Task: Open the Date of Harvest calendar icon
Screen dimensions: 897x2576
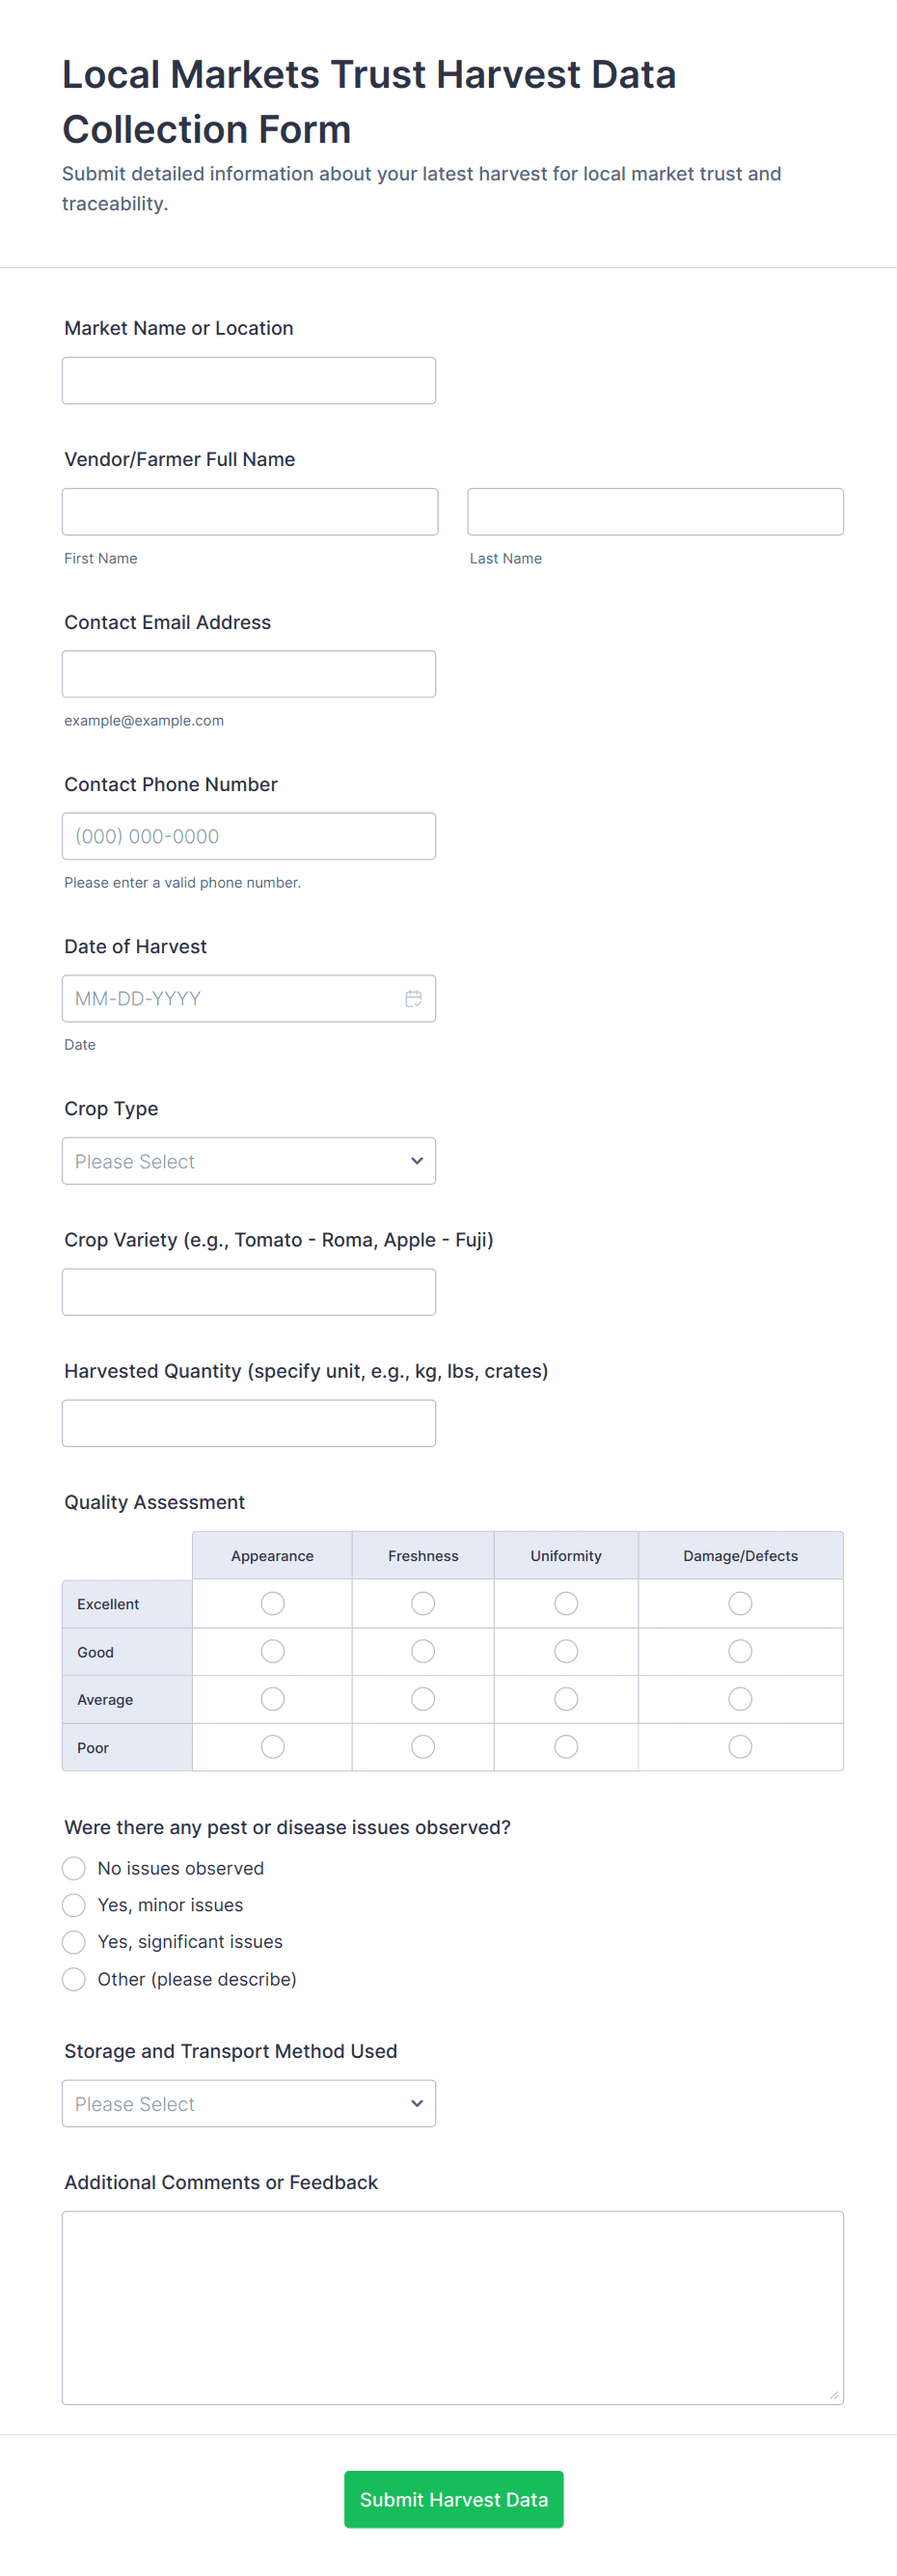Action: (413, 998)
